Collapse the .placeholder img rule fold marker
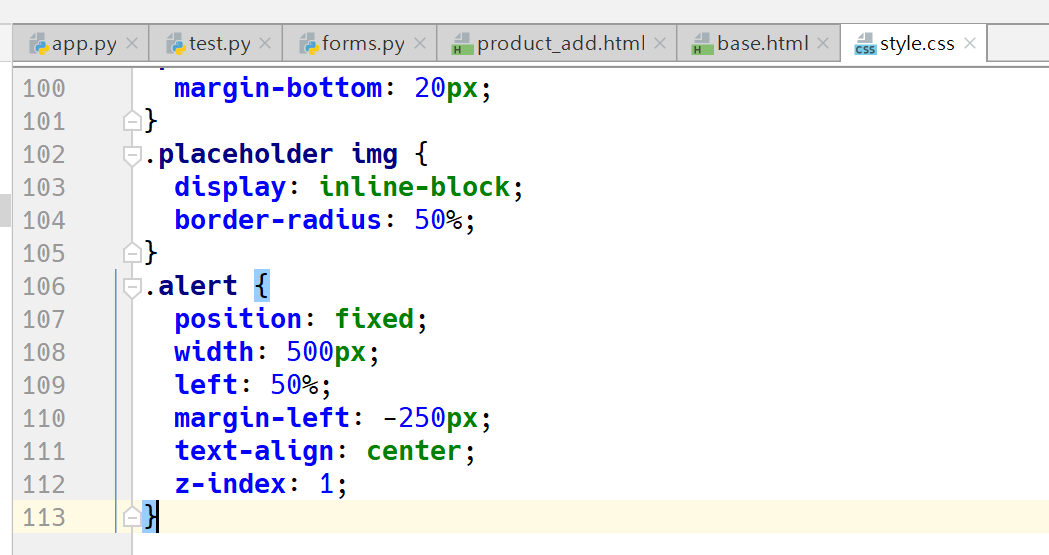This screenshot has height=555, width=1049. click(x=132, y=155)
